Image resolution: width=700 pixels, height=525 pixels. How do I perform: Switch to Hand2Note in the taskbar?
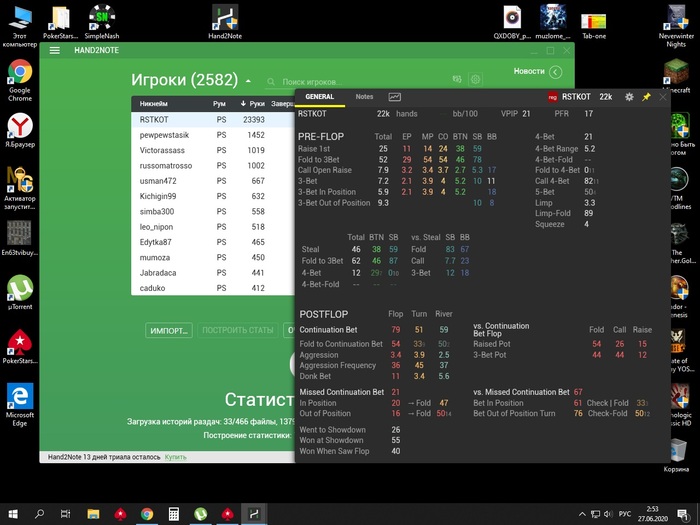pyautogui.click(x=254, y=514)
